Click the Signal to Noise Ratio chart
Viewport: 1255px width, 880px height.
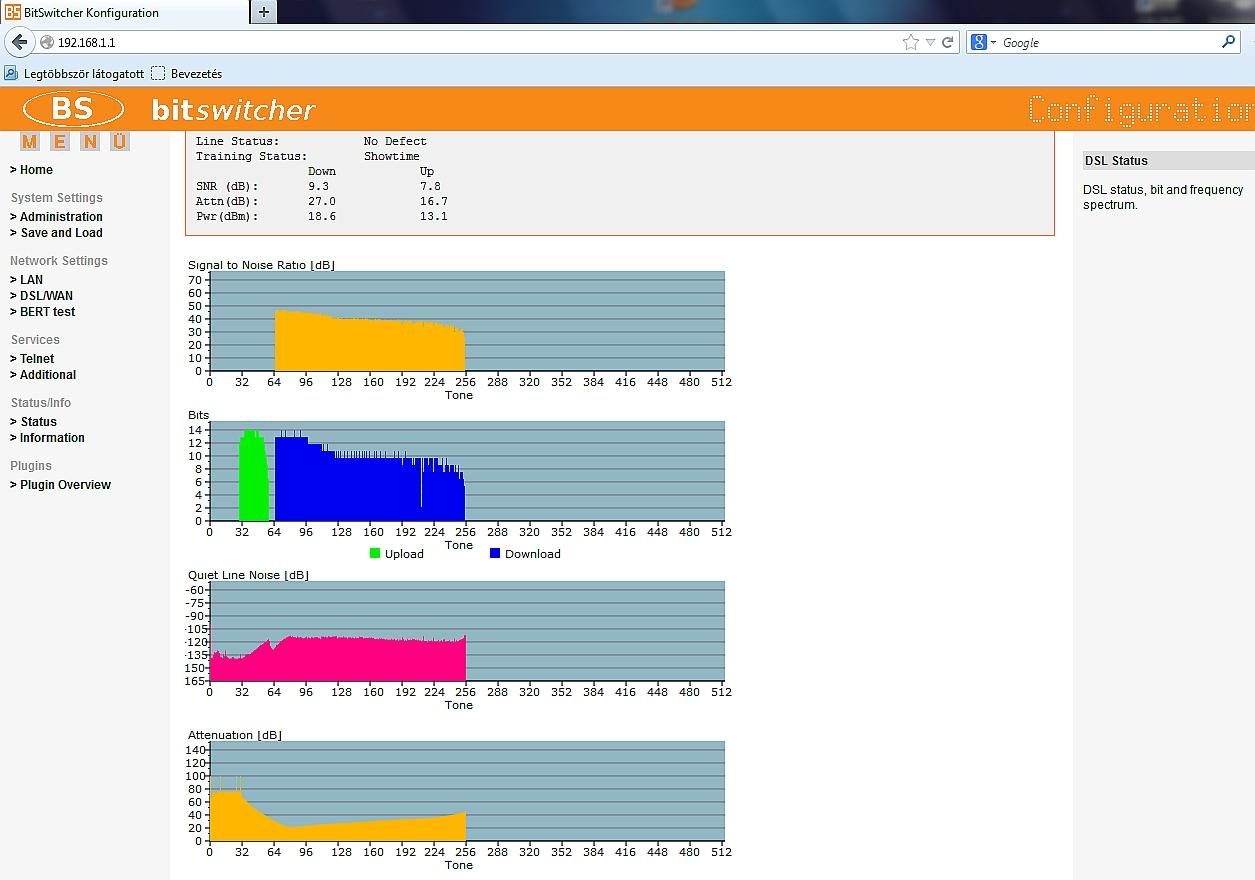point(467,321)
